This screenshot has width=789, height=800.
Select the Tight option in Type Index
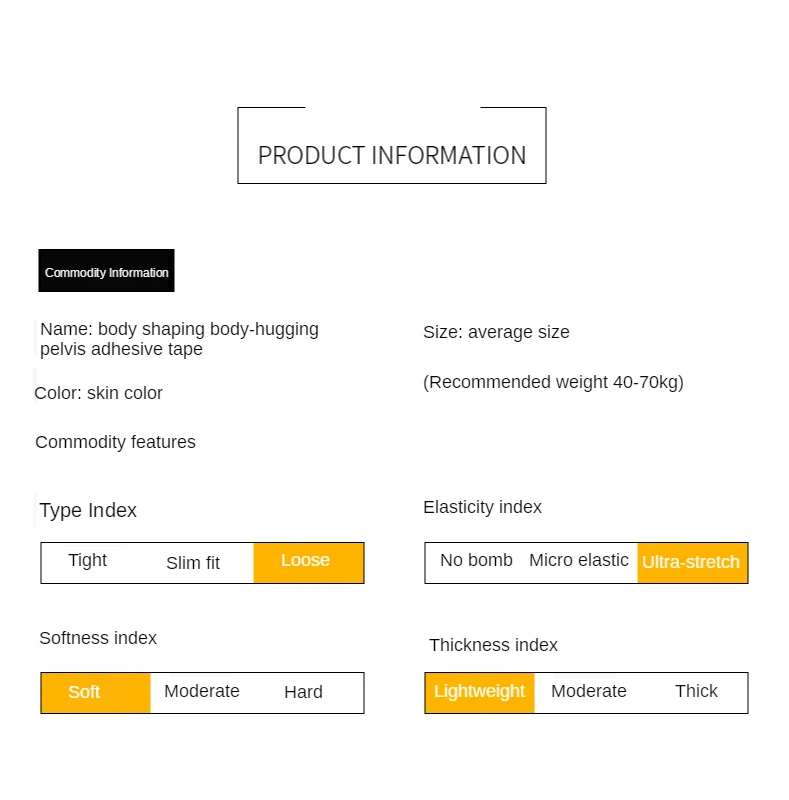click(88, 561)
